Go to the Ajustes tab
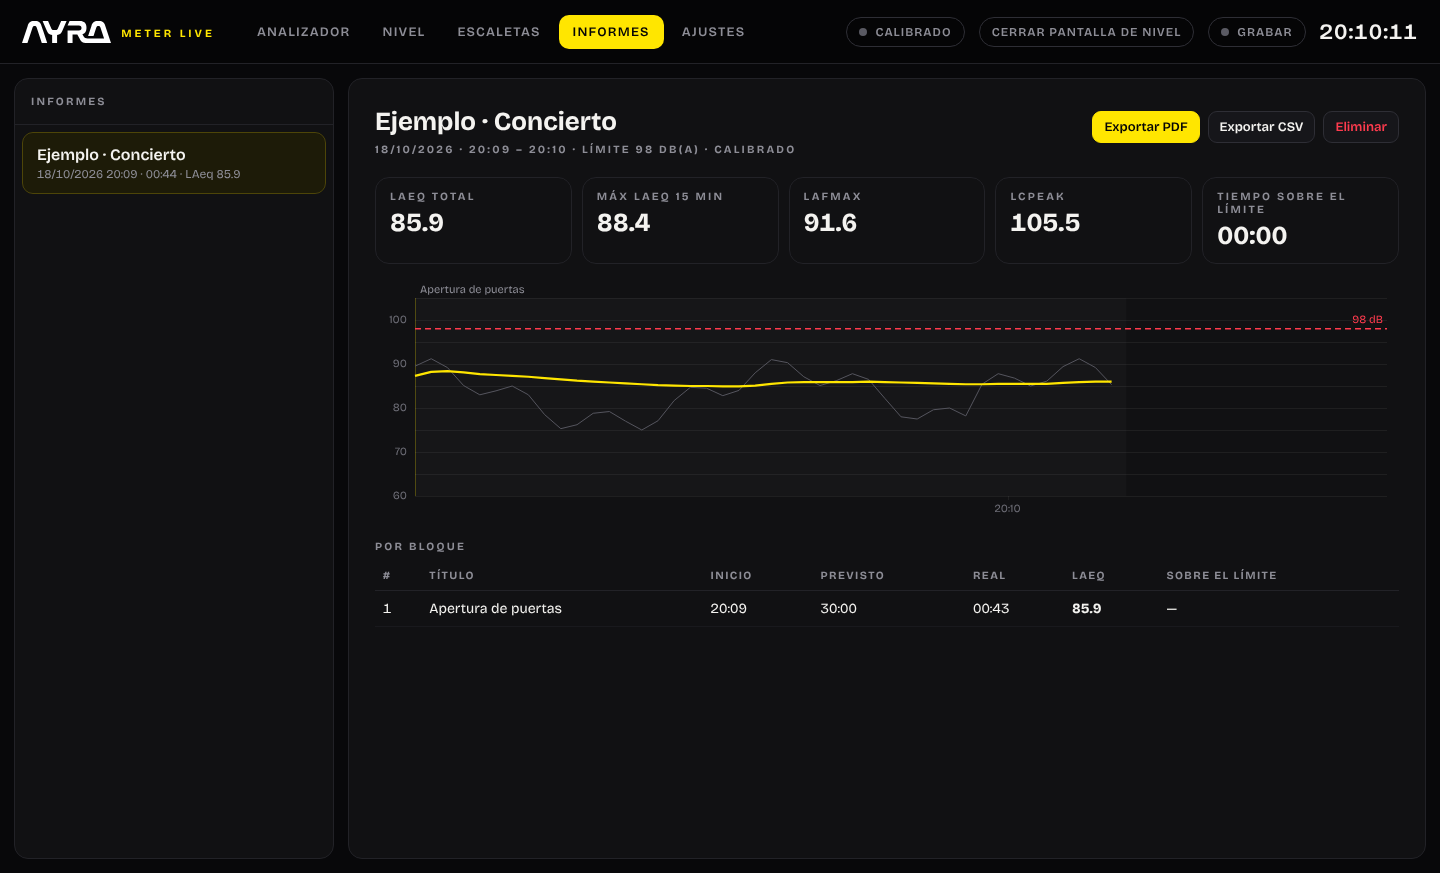This screenshot has height=873, width=1440. tap(713, 32)
